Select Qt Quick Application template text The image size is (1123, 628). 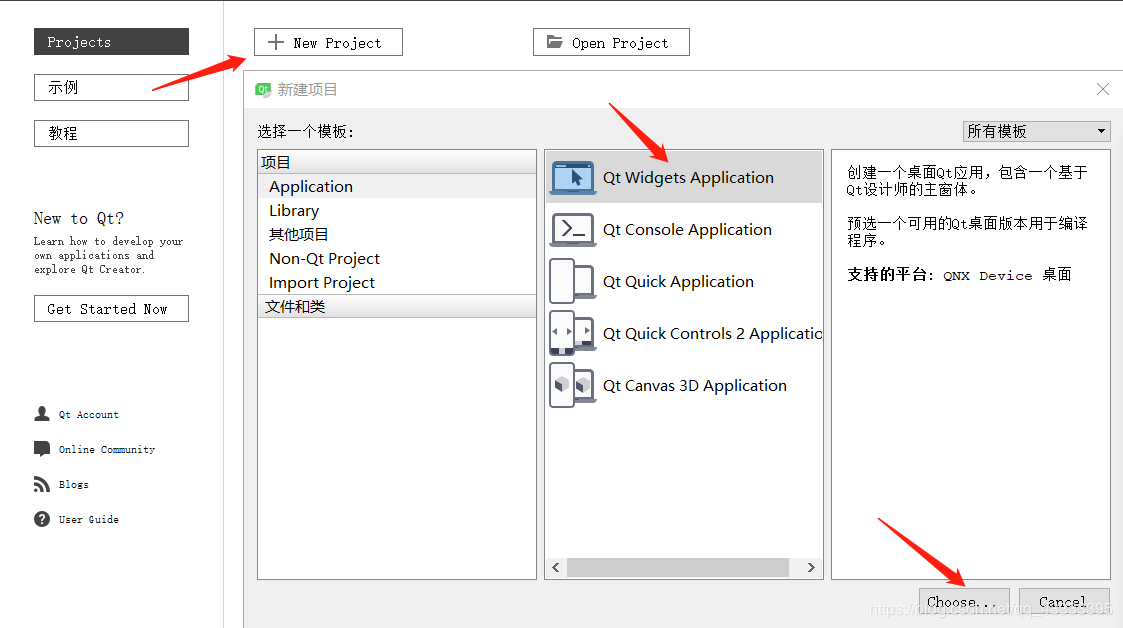point(678,281)
